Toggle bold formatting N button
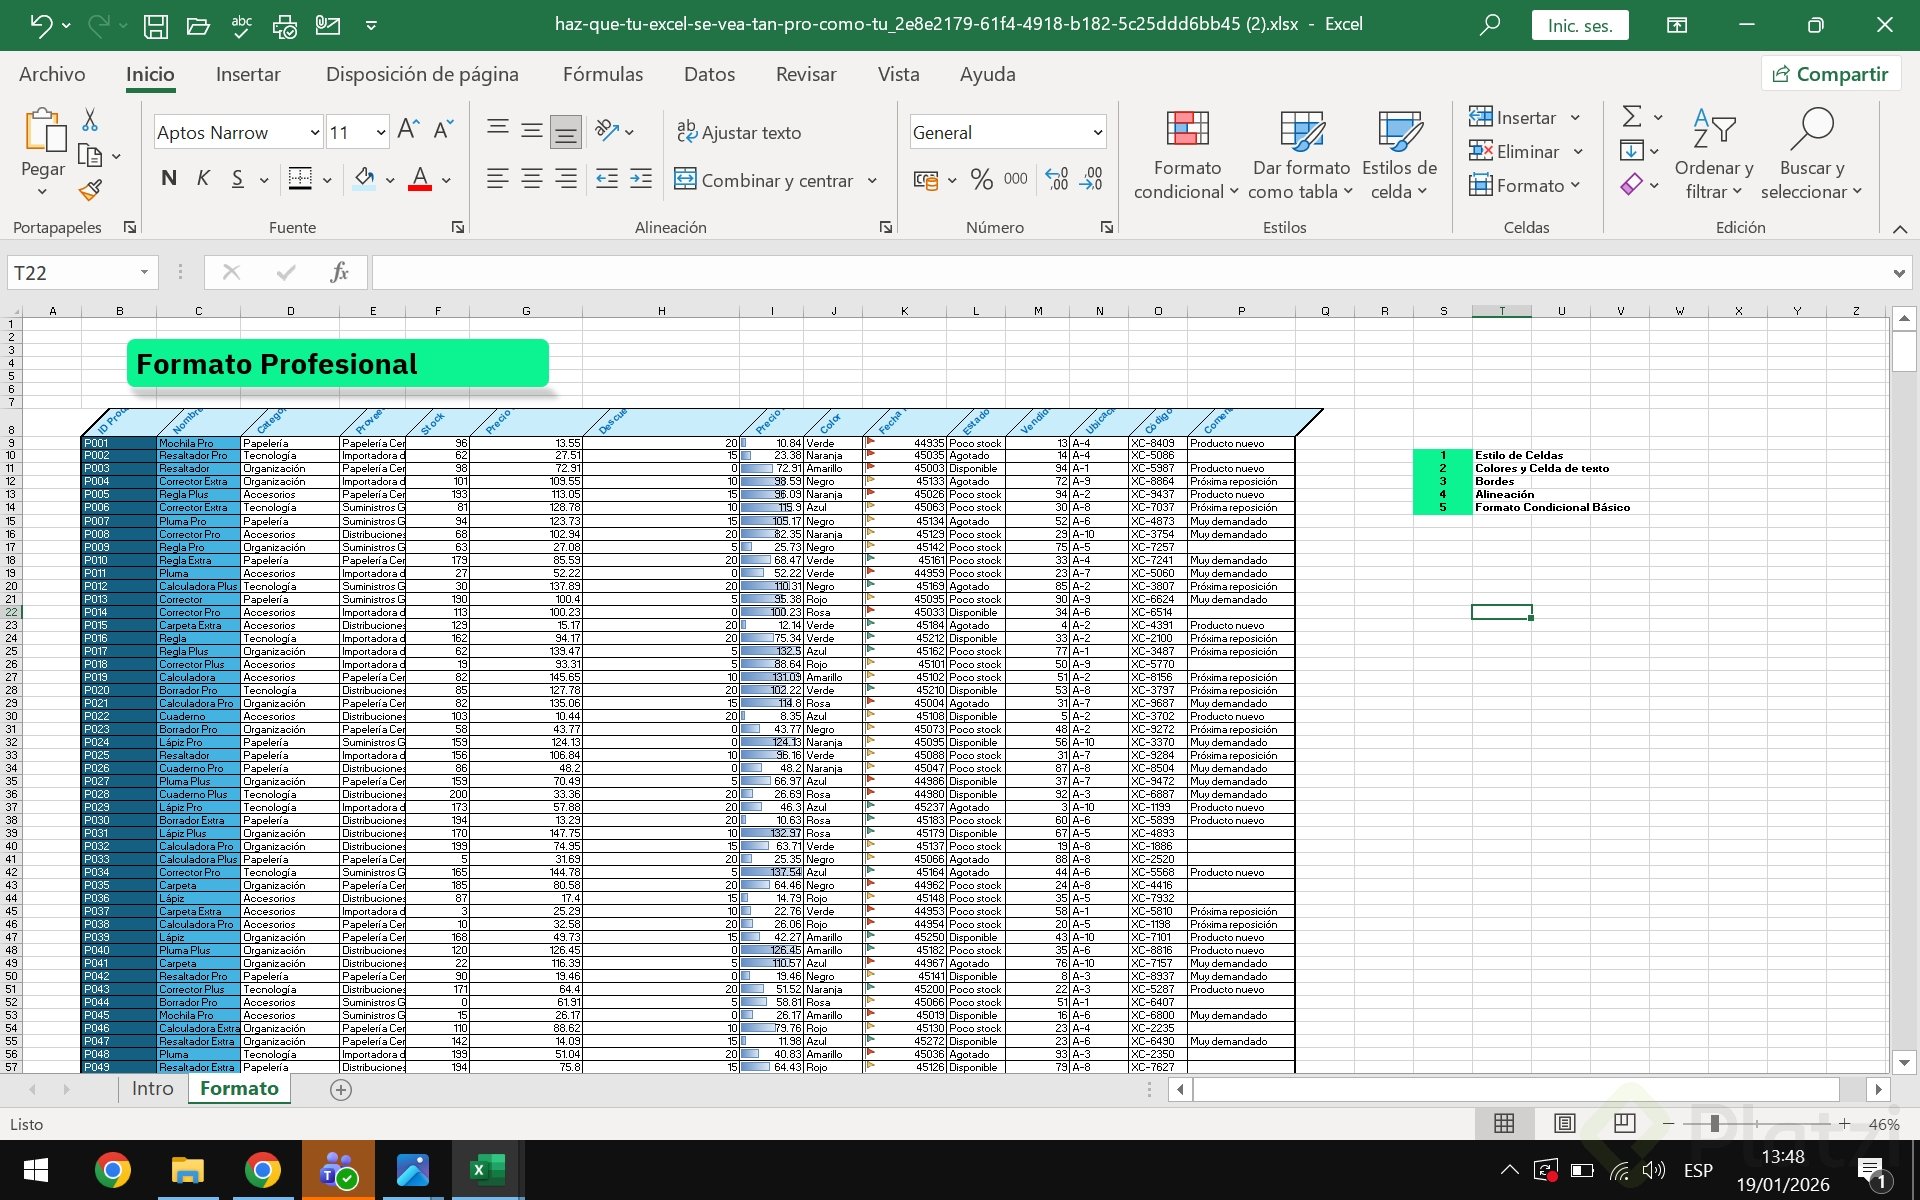 [x=169, y=179]
